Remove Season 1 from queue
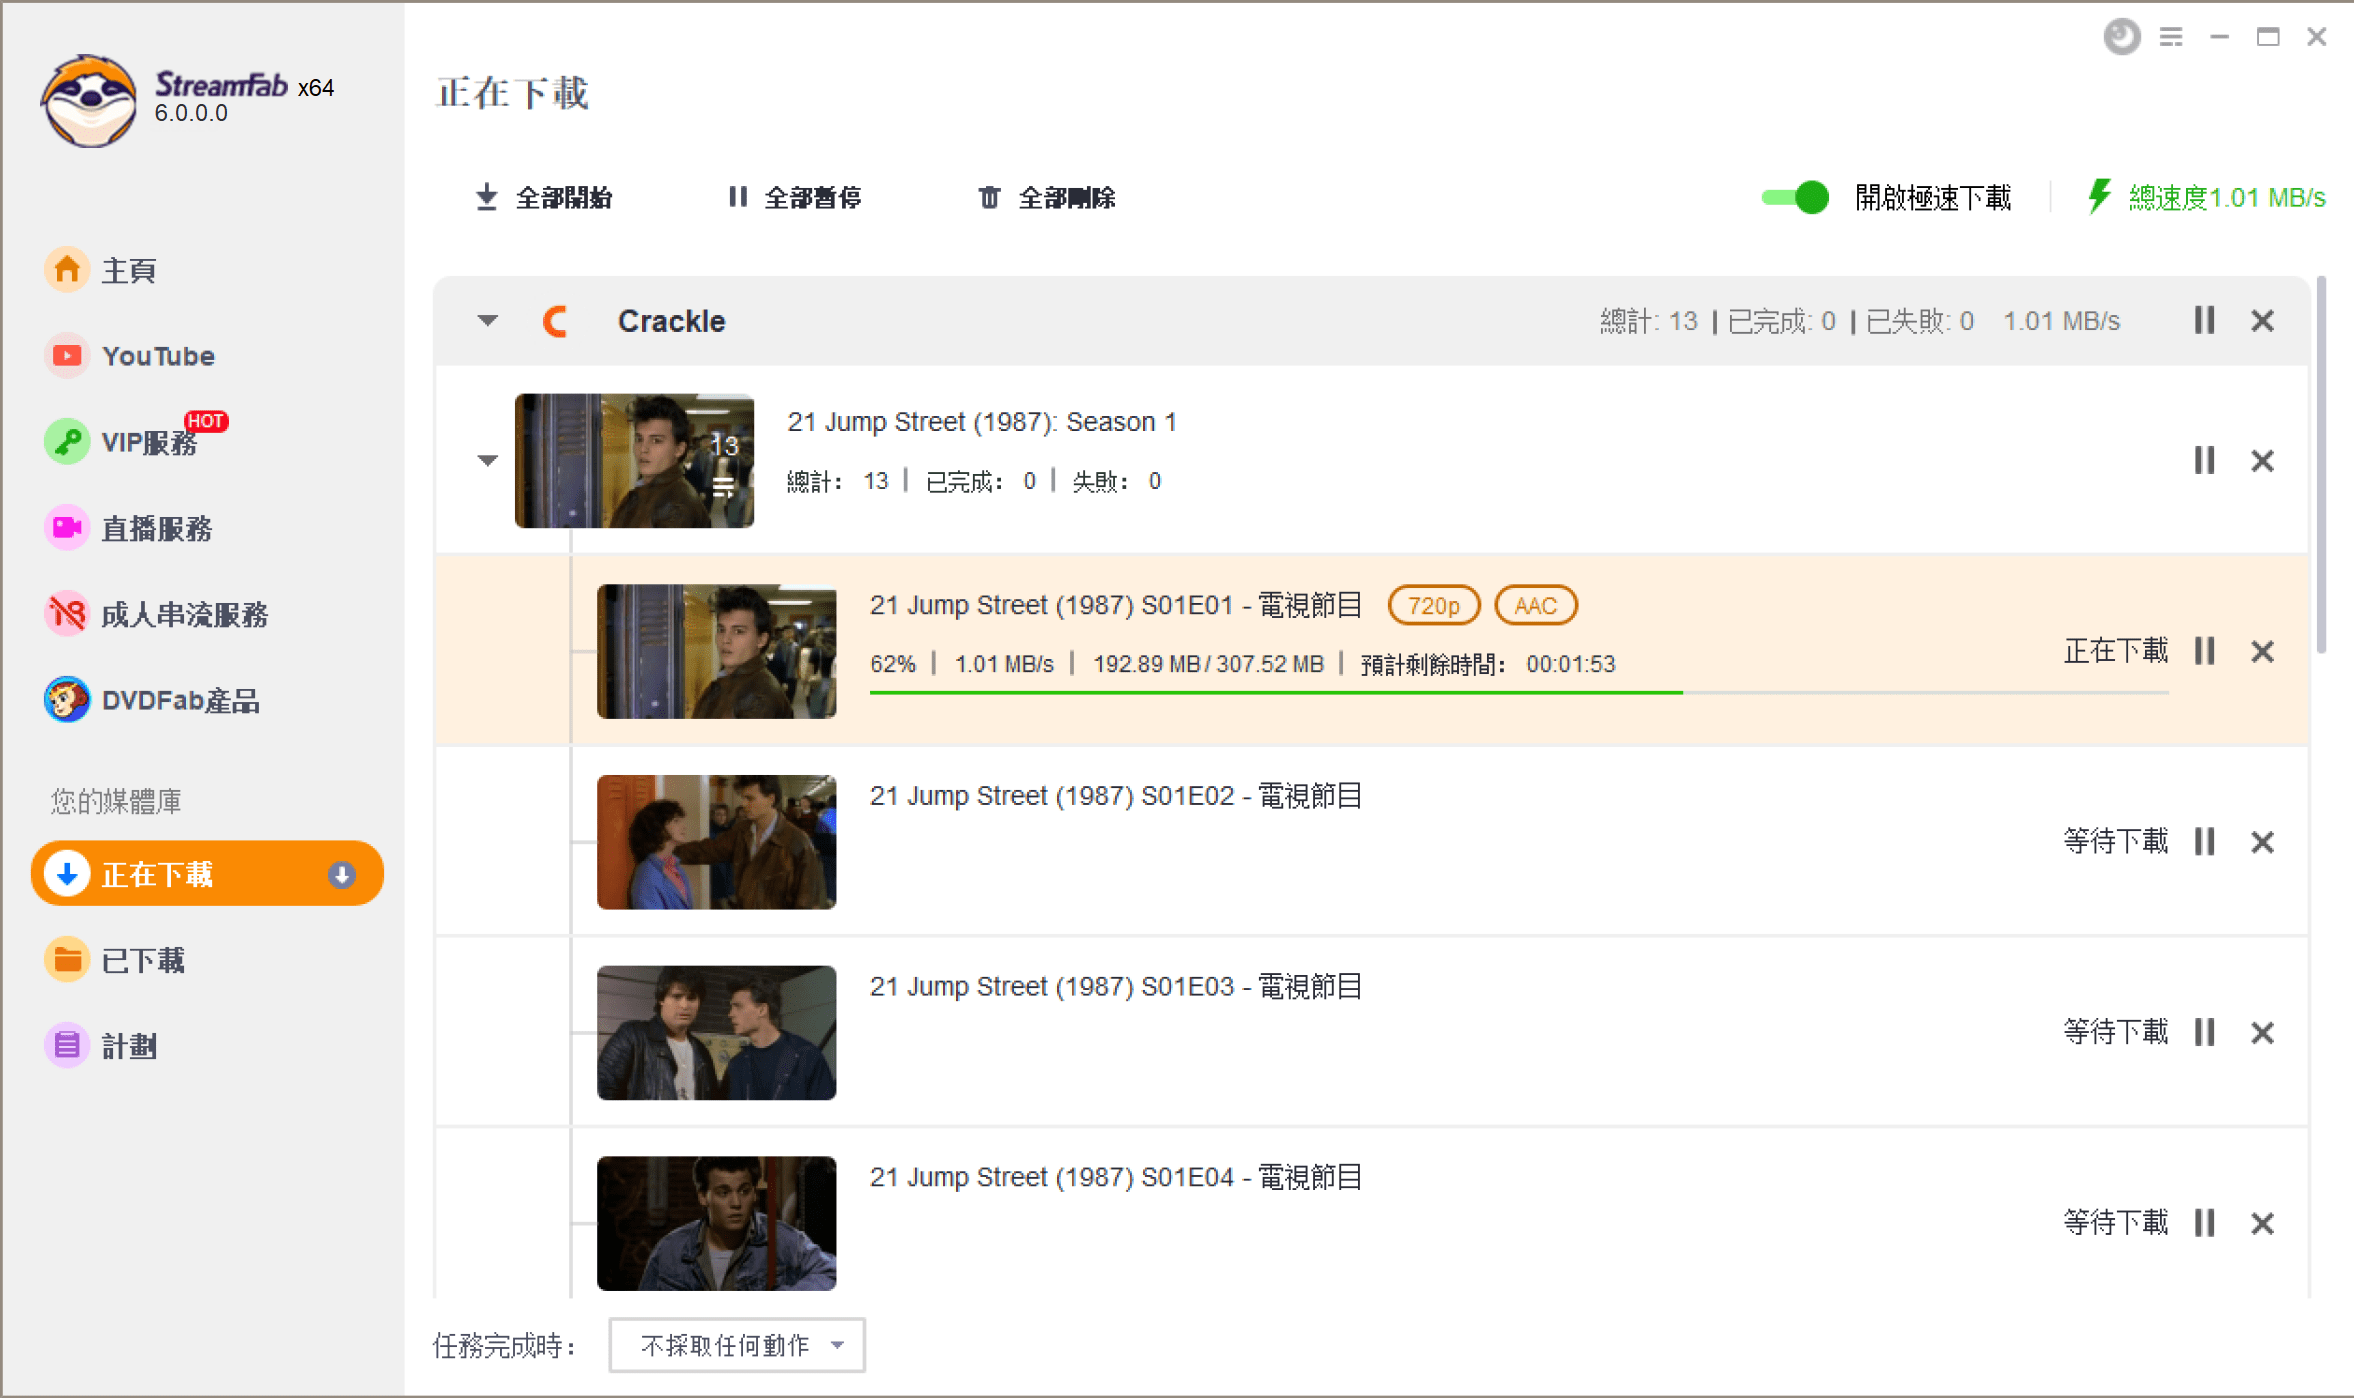 pyautogui.click(x=2263, y=461)
